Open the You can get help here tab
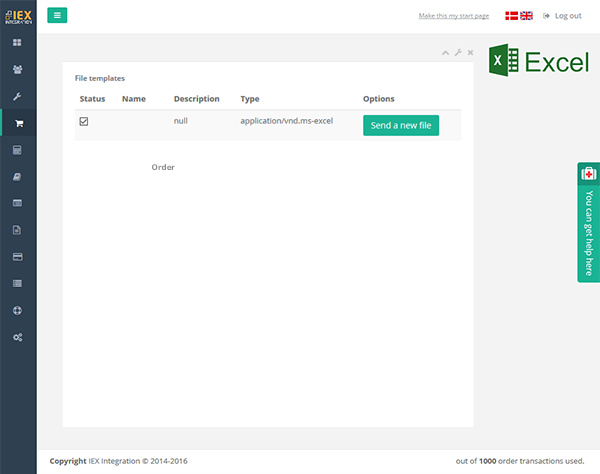 588,222
